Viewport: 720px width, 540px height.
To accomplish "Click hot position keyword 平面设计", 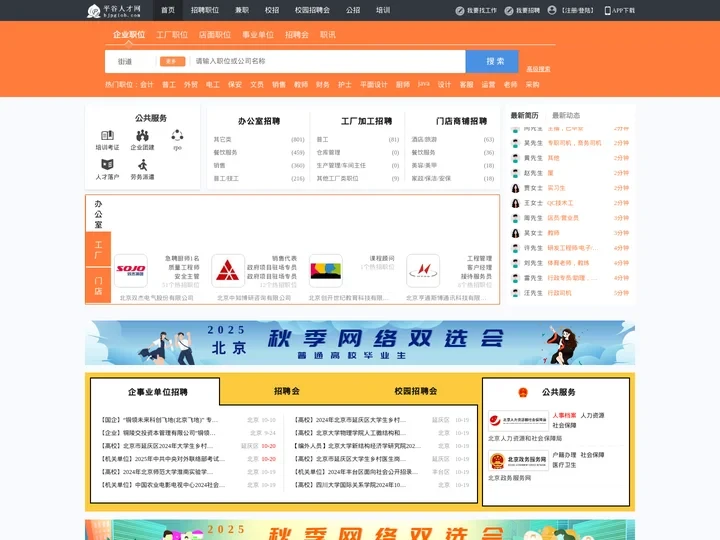I will click(x=373, y=84).
